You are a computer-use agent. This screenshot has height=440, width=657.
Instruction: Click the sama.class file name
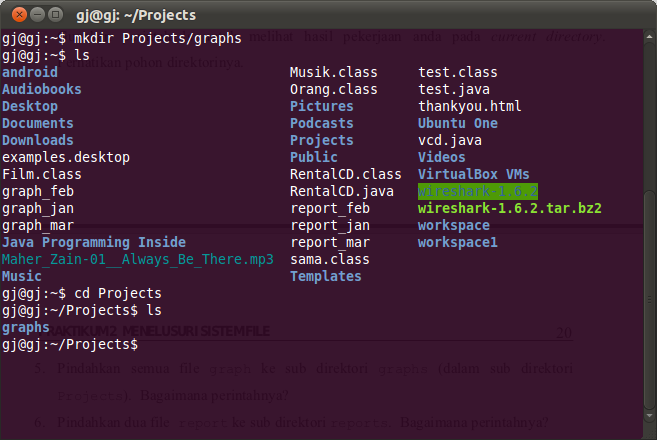click(x=330, y=259)
